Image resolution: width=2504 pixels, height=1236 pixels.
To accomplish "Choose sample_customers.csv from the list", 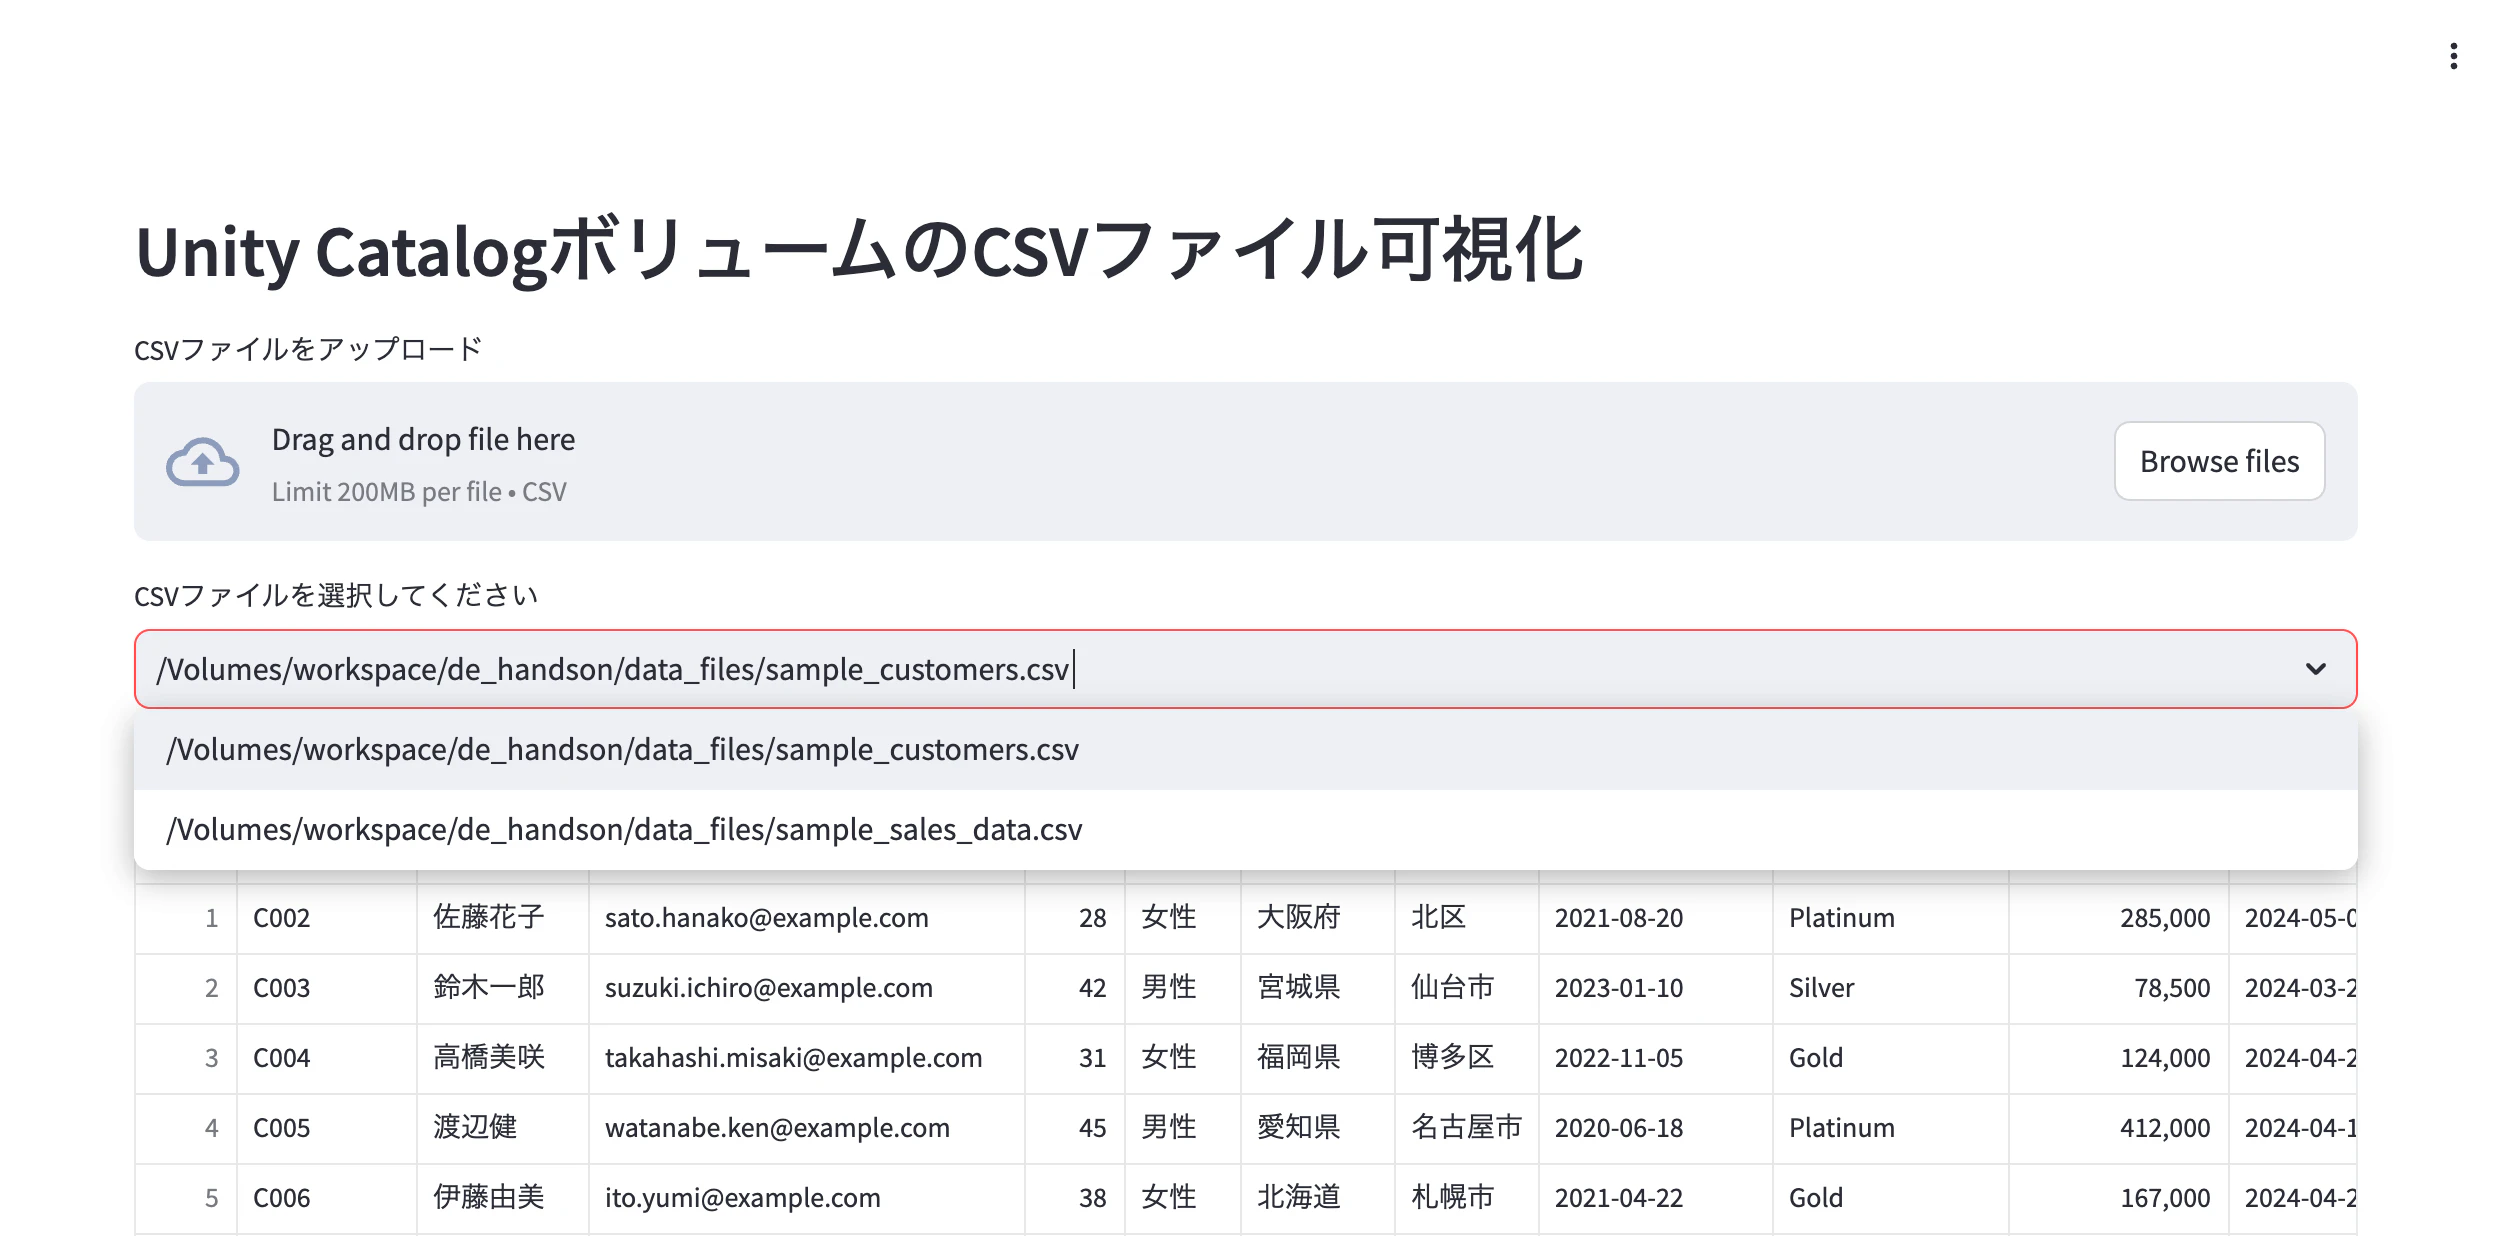I will [1245, 749].
